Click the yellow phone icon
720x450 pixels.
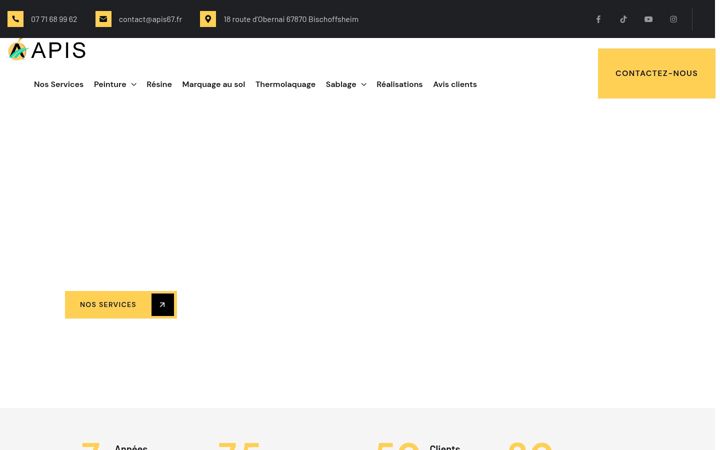[15, 19]
